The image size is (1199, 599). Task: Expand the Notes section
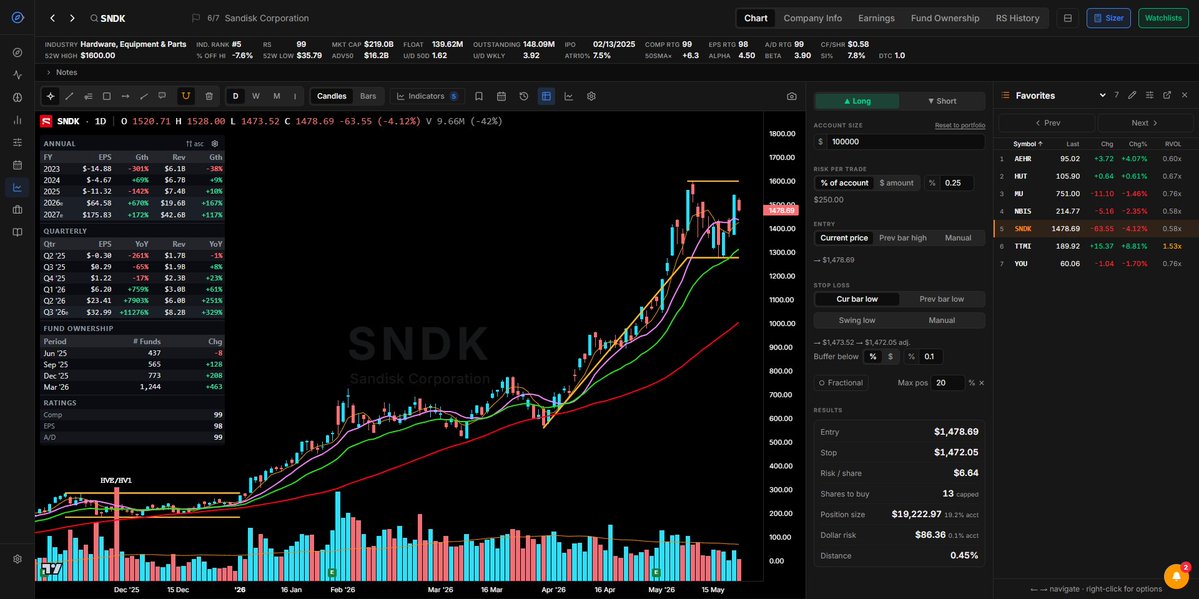(x=62, y=72)
